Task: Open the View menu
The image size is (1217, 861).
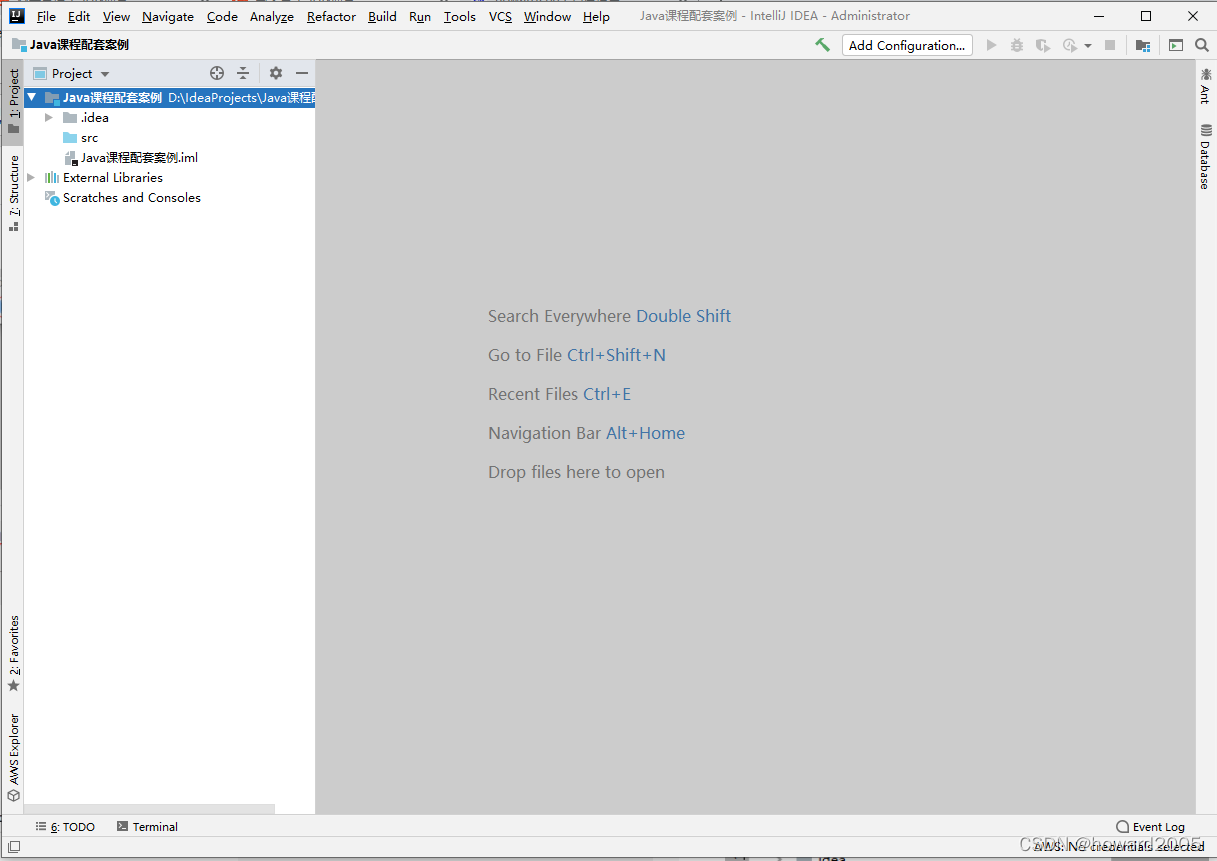Action: pyautogui.click(x=116, y=16)
